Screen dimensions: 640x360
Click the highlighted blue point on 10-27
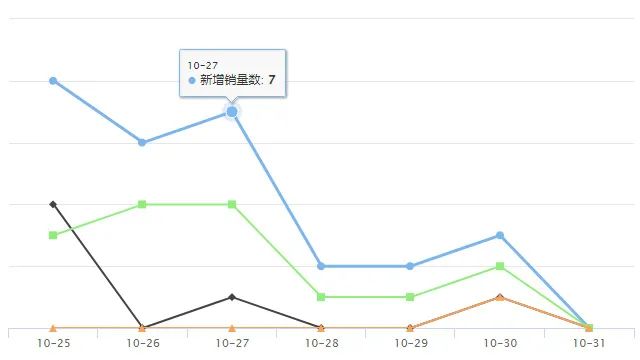[x=232, y=111]
